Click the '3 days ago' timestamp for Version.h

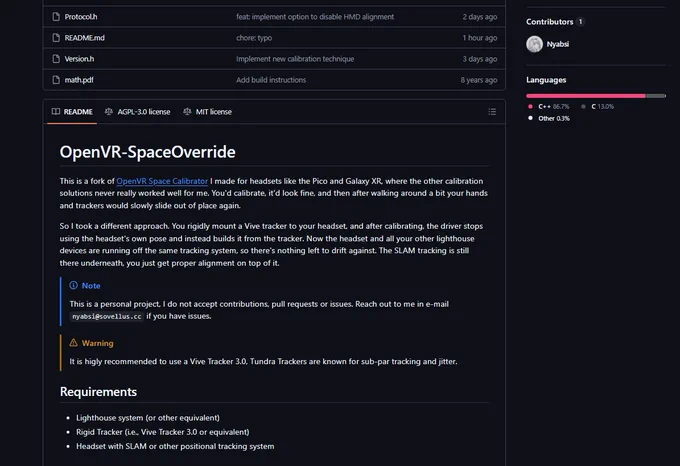click(x=480, y=59)
